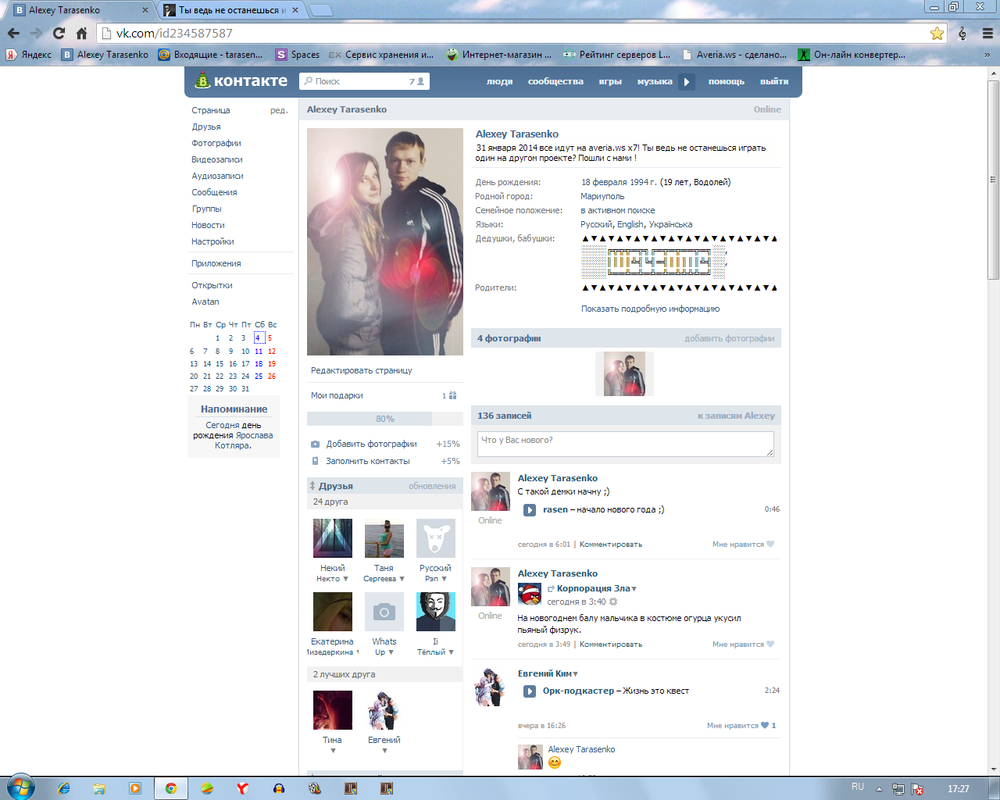Expand dropdown arrow under friend Таня Сергеева
The image size is (1000, 800).
(402, 579)
